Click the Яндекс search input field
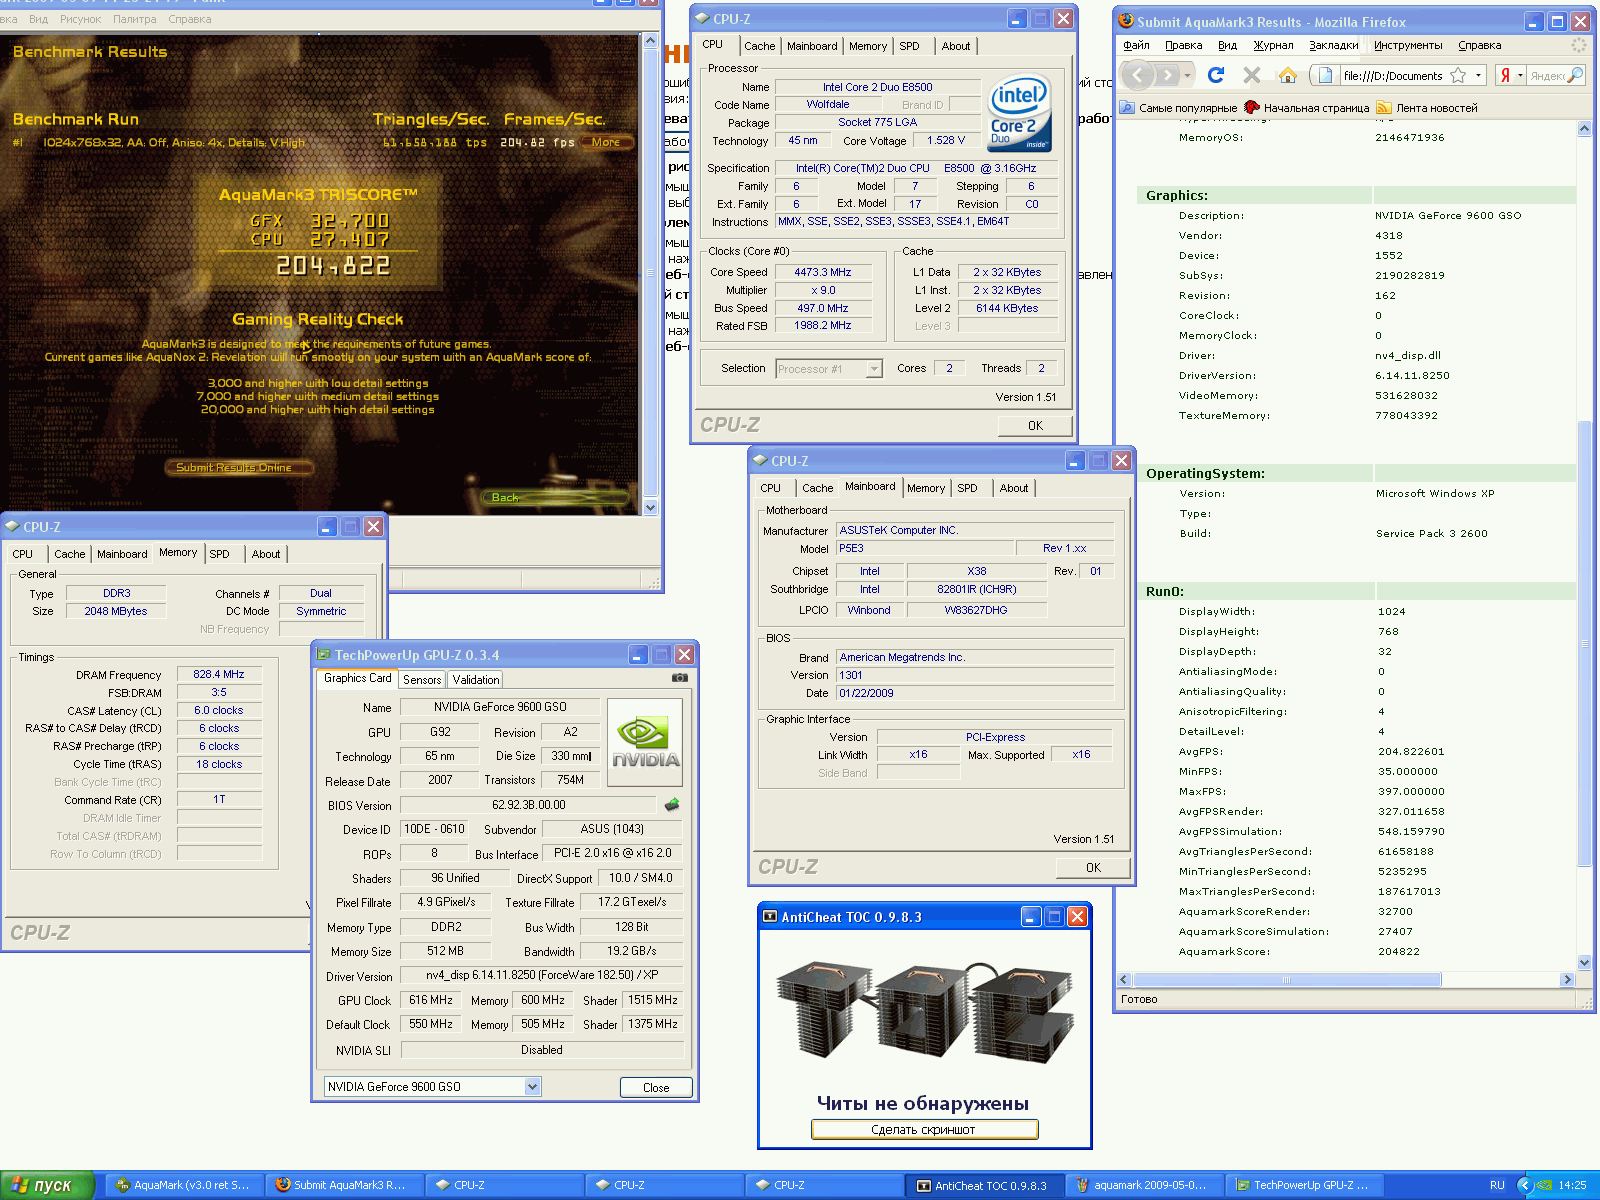The image size is (1600, 1200). (x=1547, y=75)
